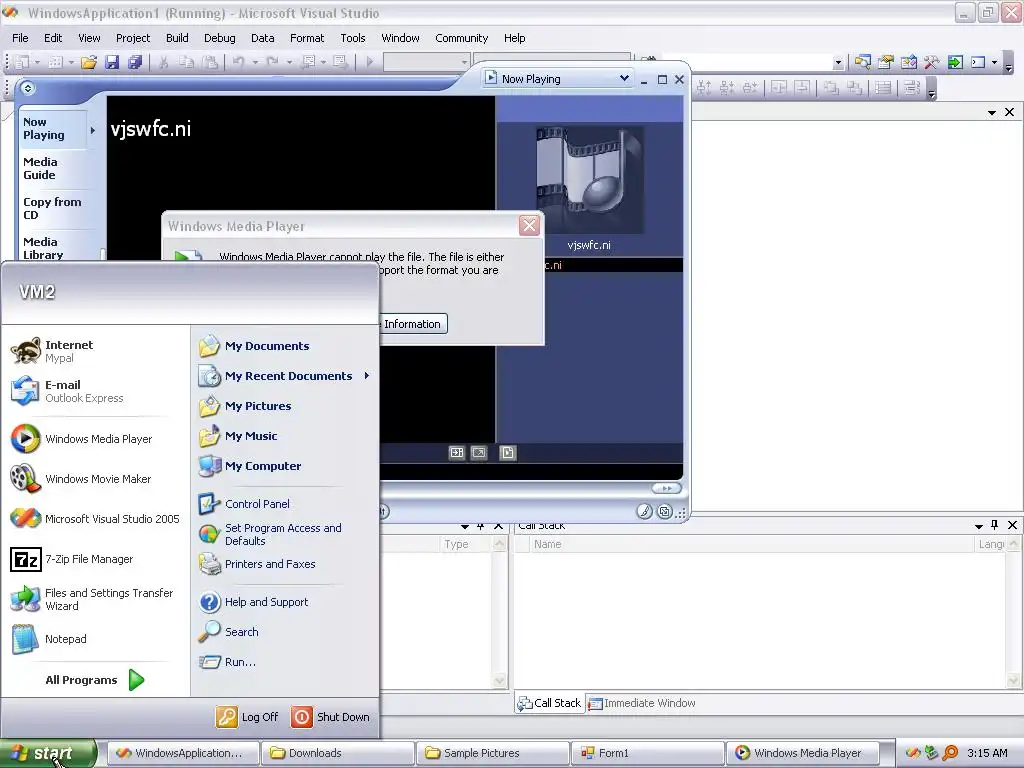Image resolution: width=1024 pixels, height=768 pixels.
Task: Expand Find combo box dropdown arrow
Action: pyautogui.click(x=838, y=63)
